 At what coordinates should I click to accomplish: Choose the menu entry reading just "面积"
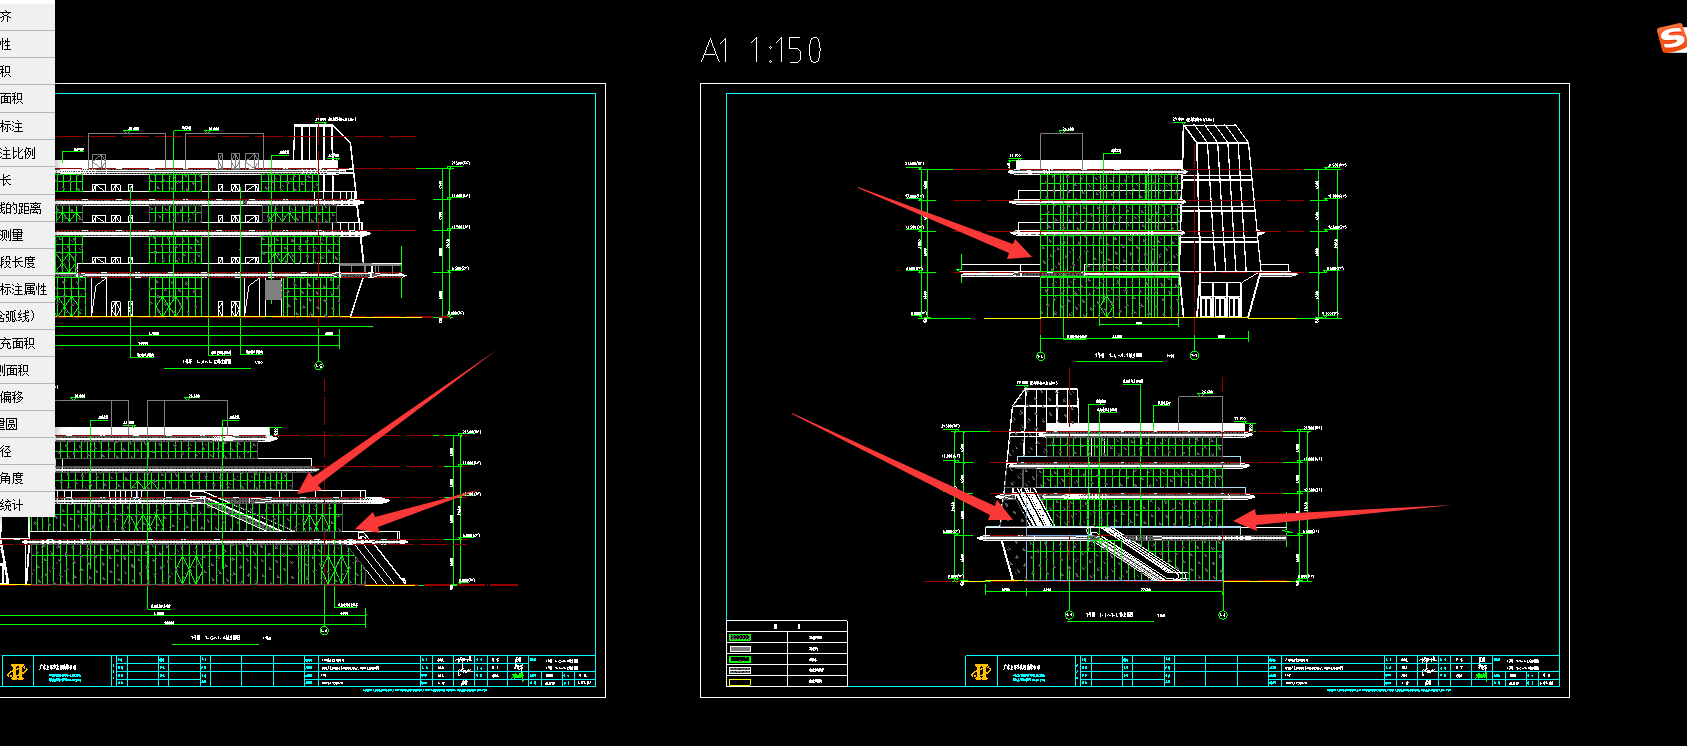click(x=27, y=98)
